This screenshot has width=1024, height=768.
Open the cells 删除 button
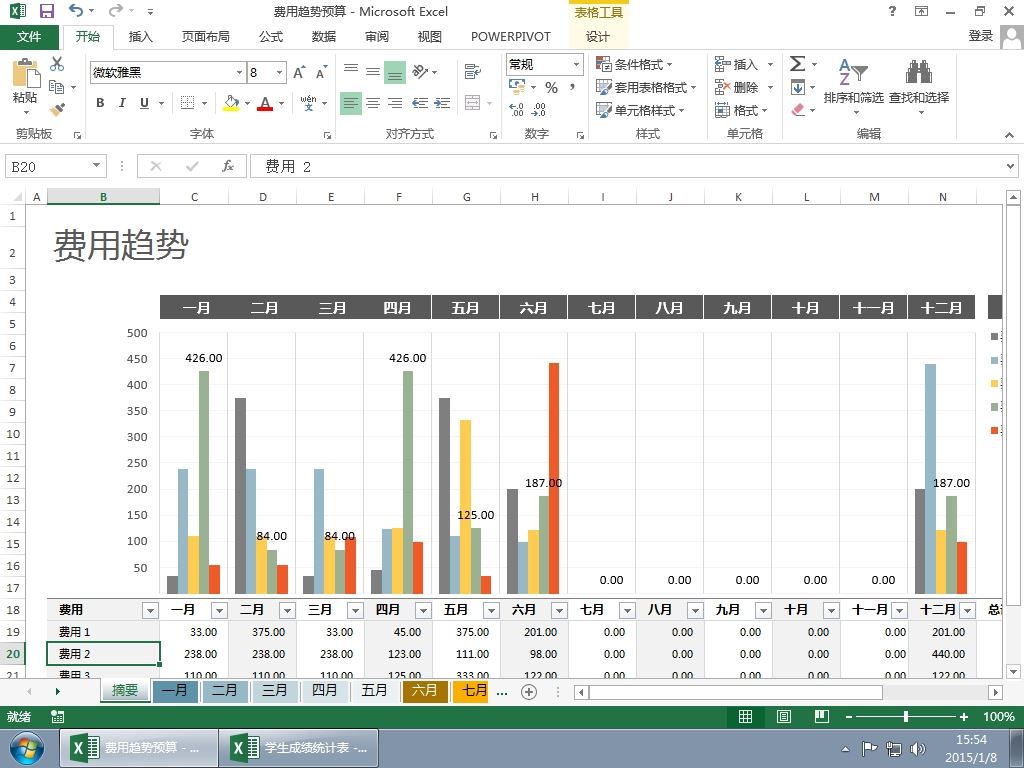pyautogui.click(x=744, y=87)
